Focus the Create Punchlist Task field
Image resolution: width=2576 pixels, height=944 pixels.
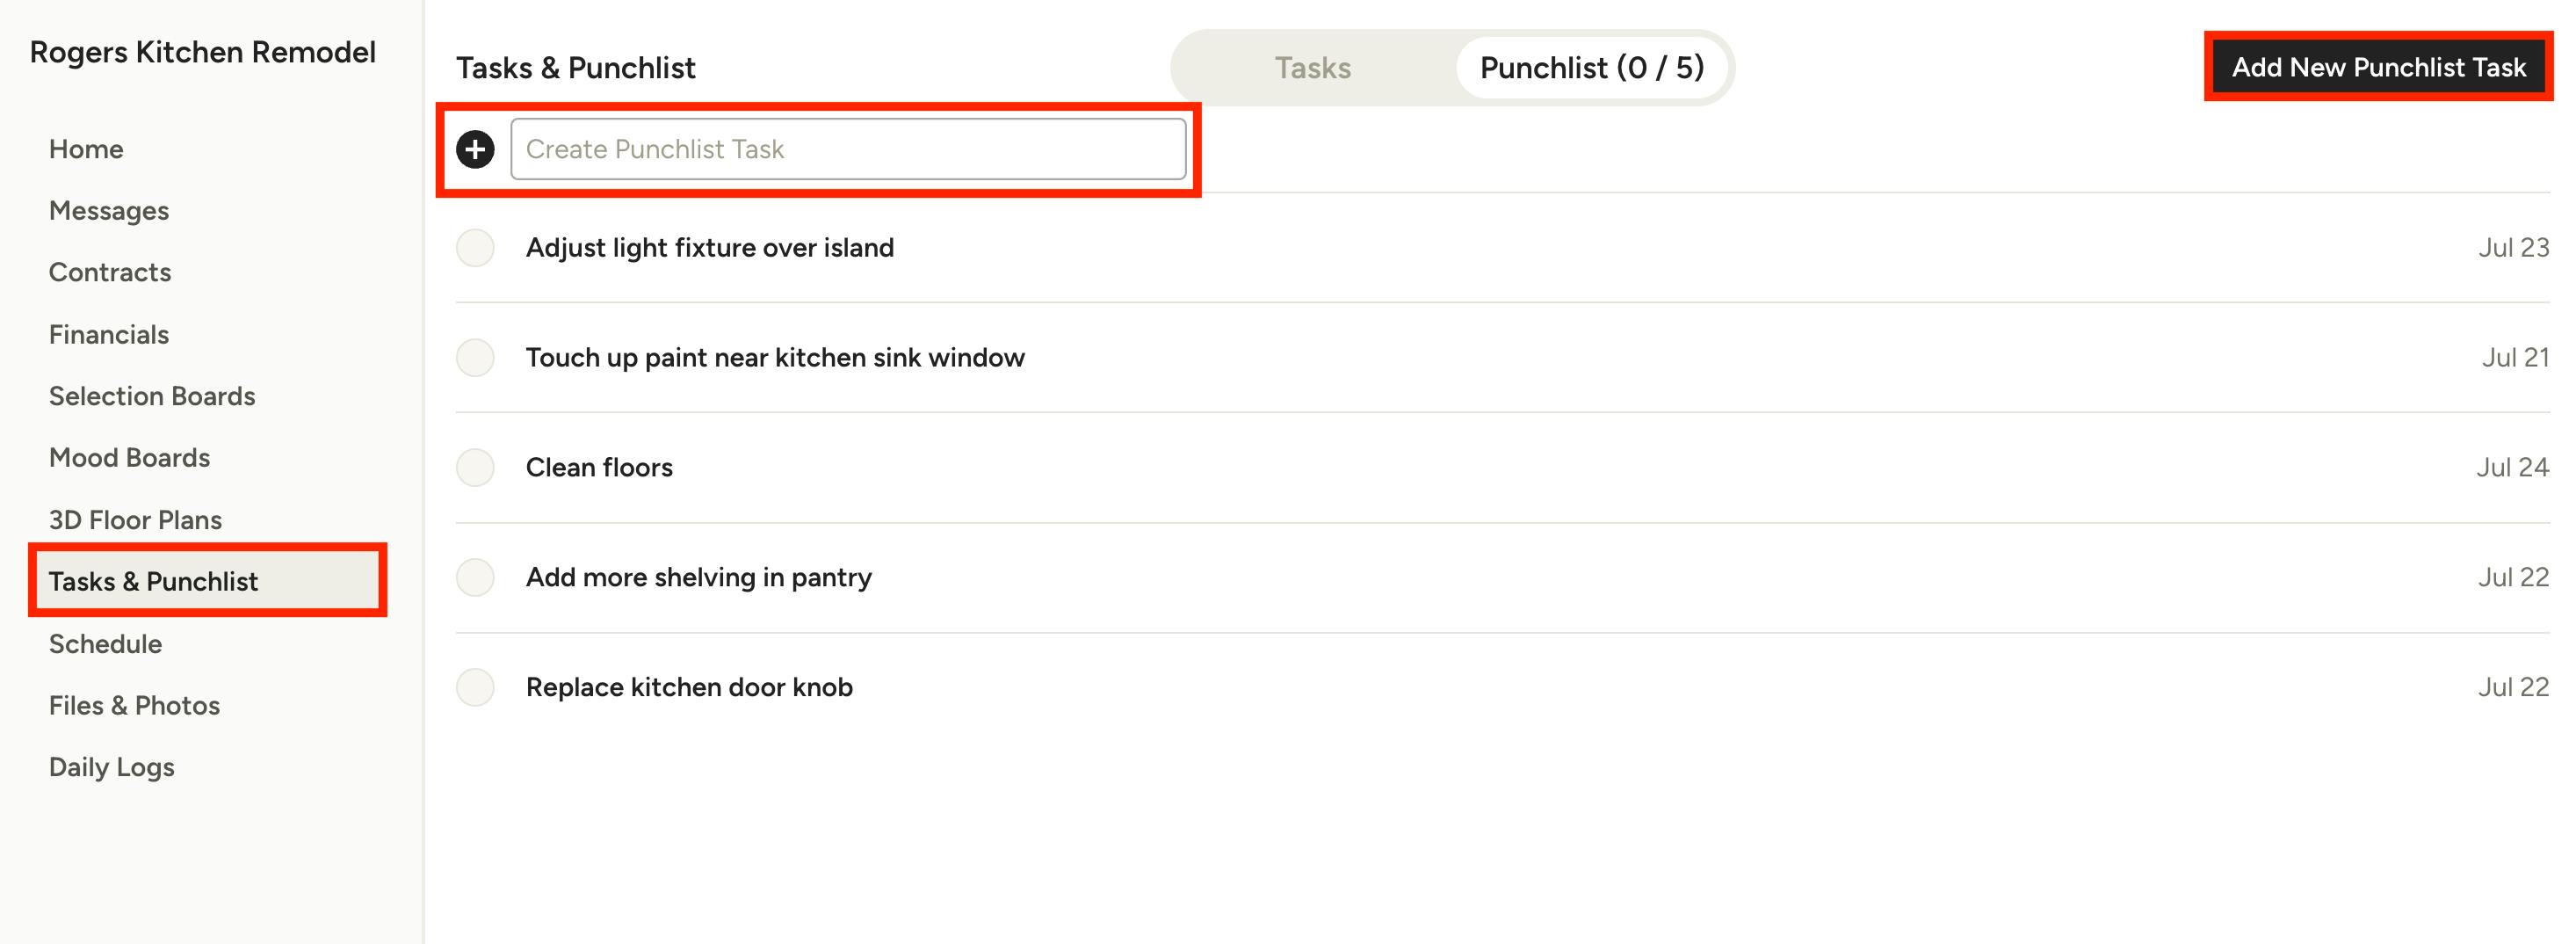(x=847, y=149)
